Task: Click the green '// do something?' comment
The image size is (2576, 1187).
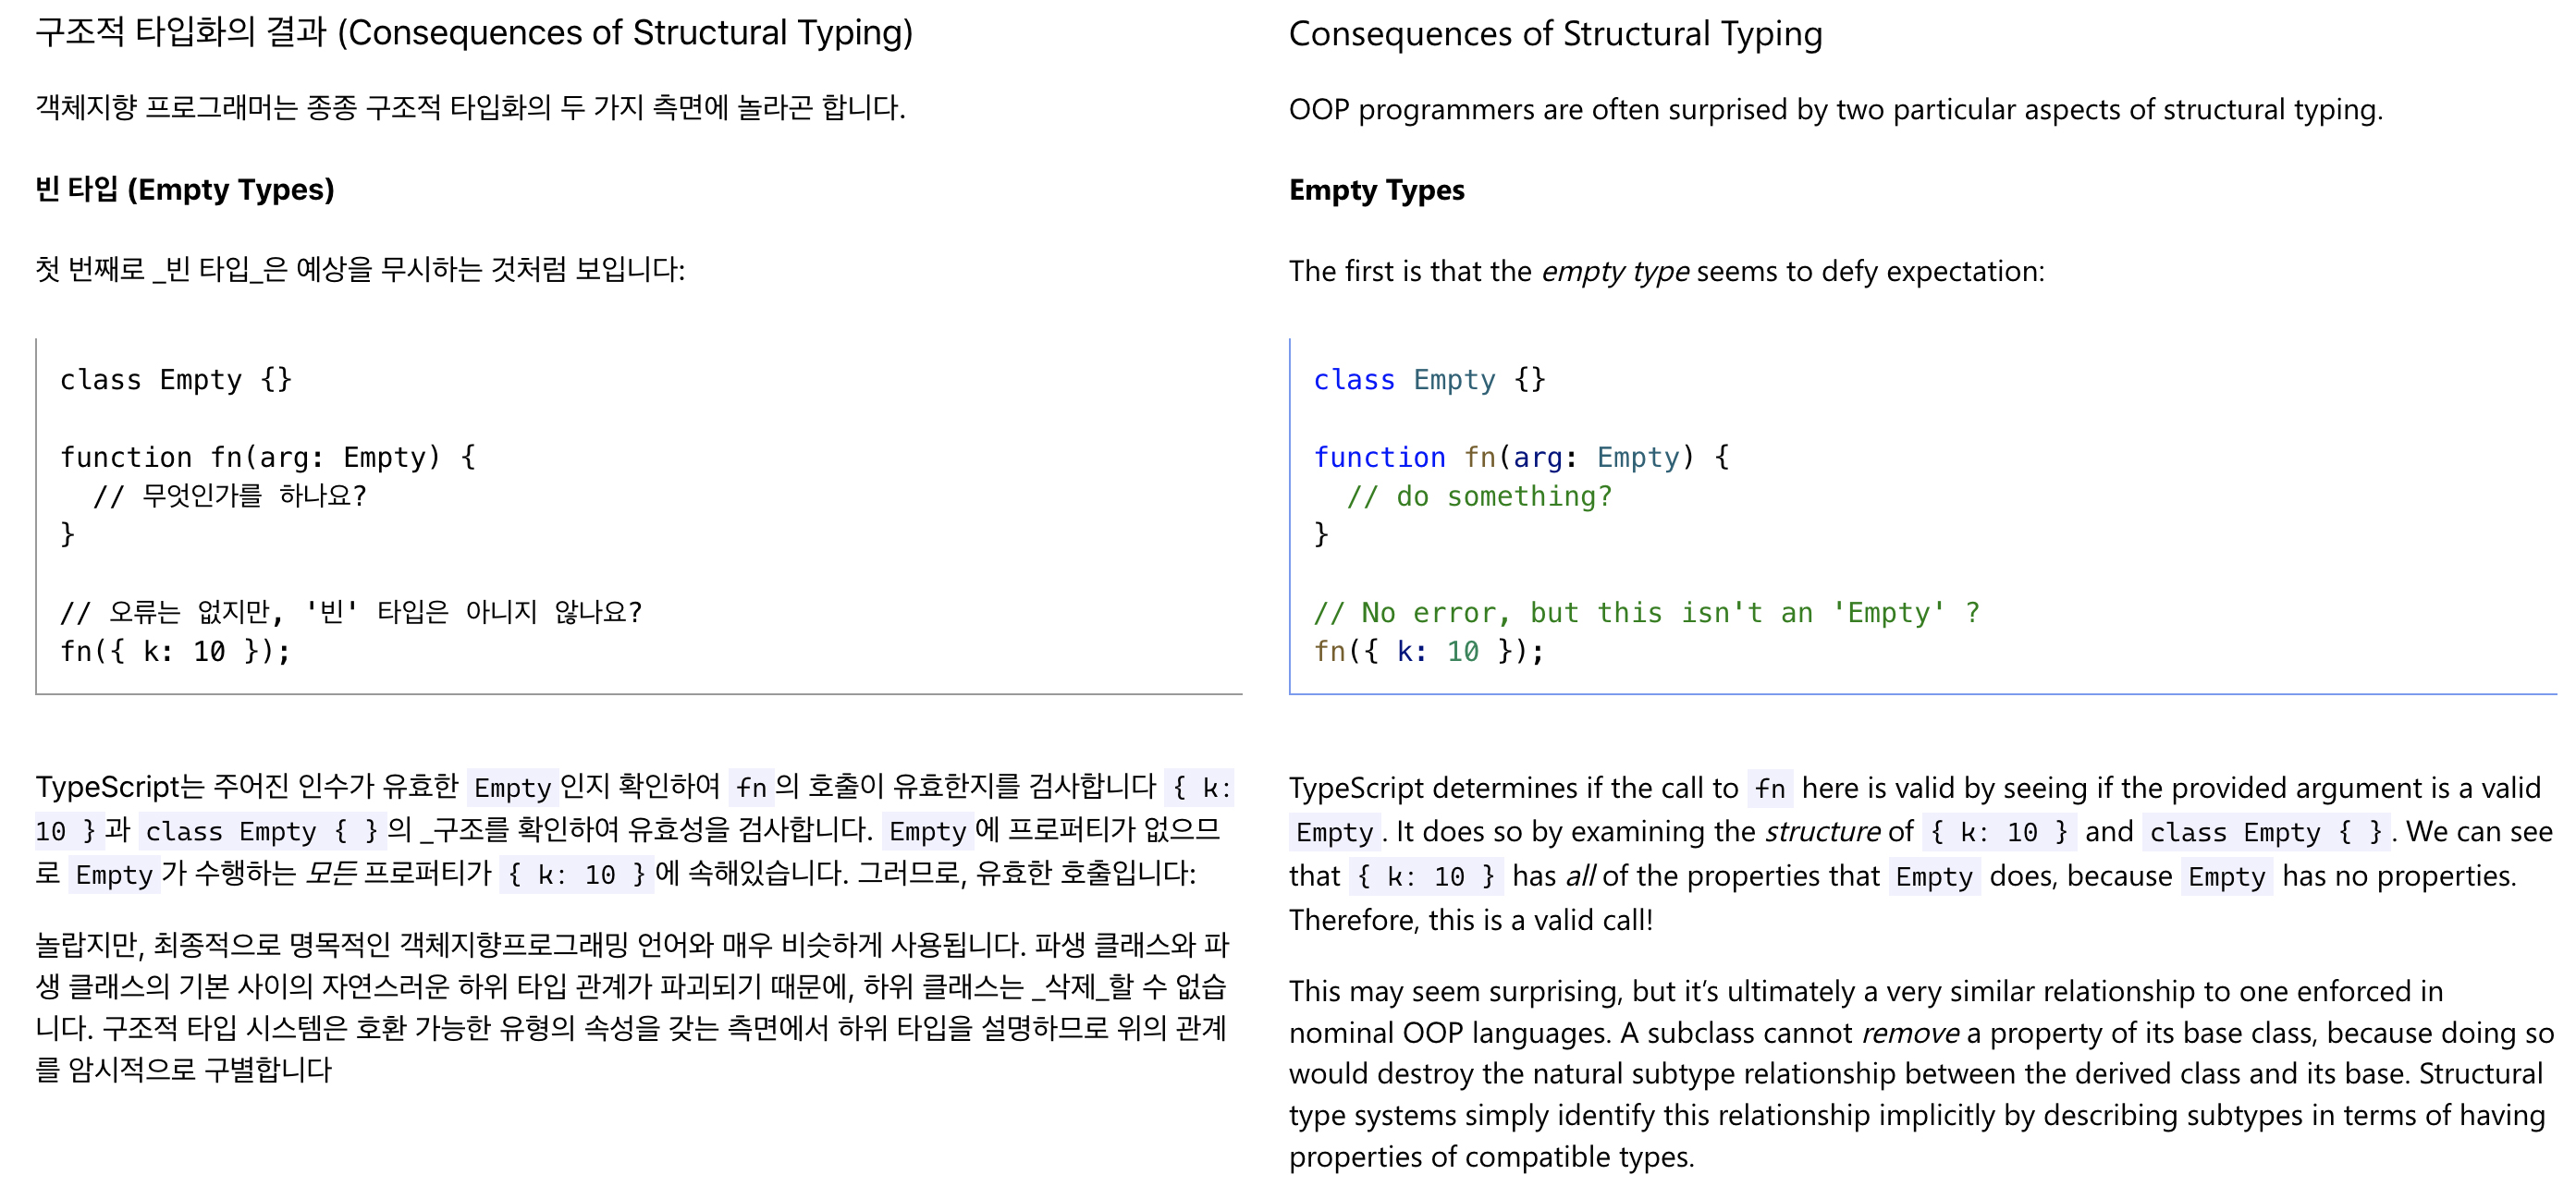Action: point(1478,496)
